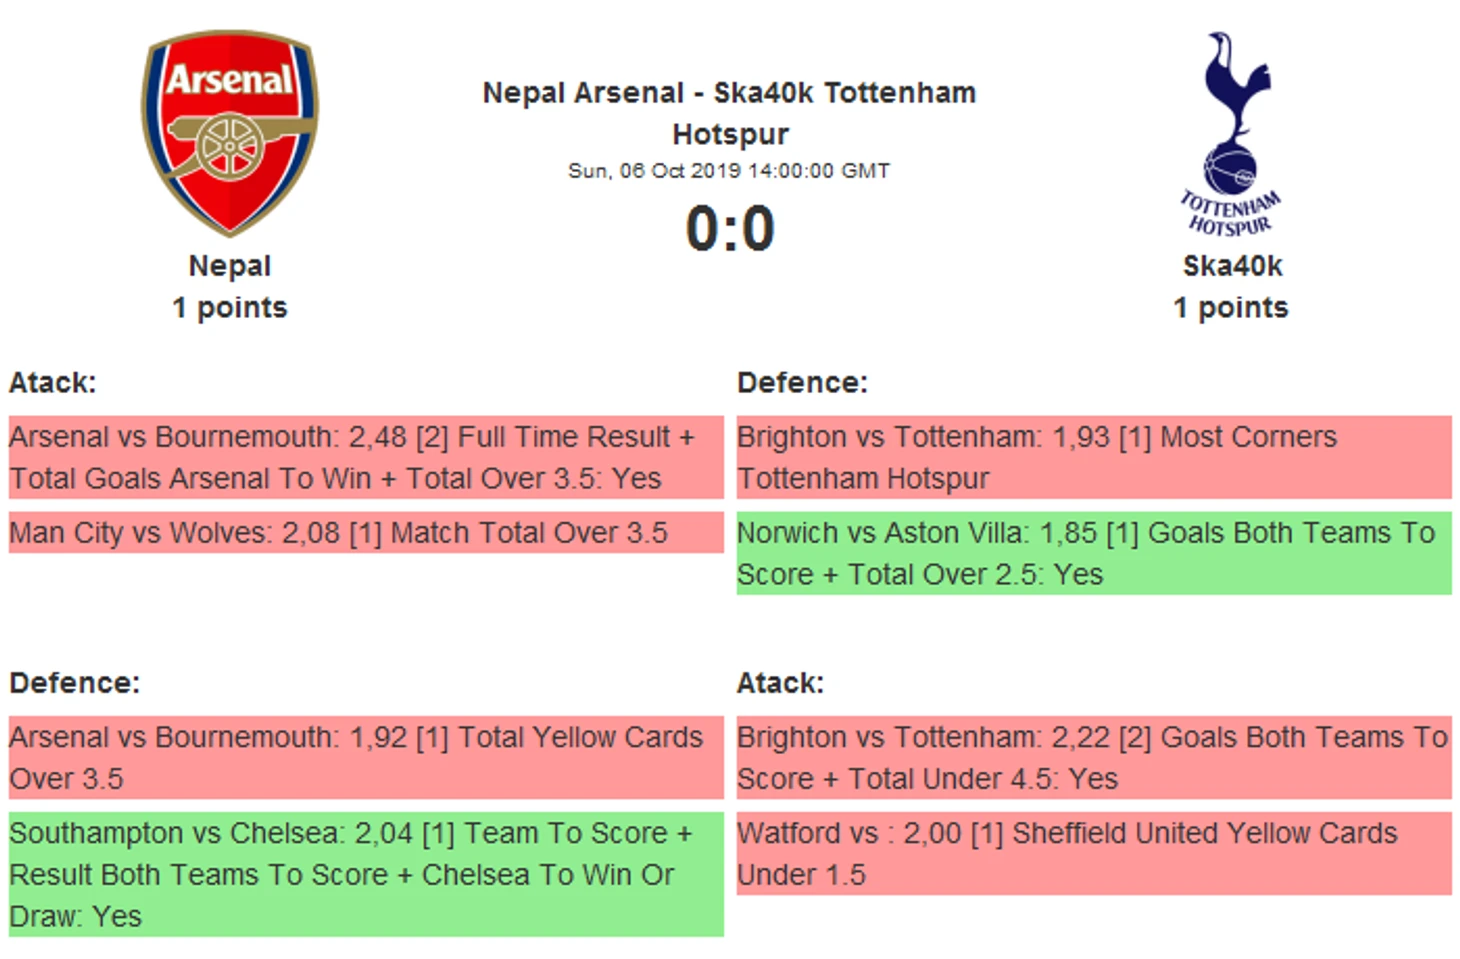Select Man City vs Wolves Over 3.5 bet
1460x959 pixels.
pos(365,533)
